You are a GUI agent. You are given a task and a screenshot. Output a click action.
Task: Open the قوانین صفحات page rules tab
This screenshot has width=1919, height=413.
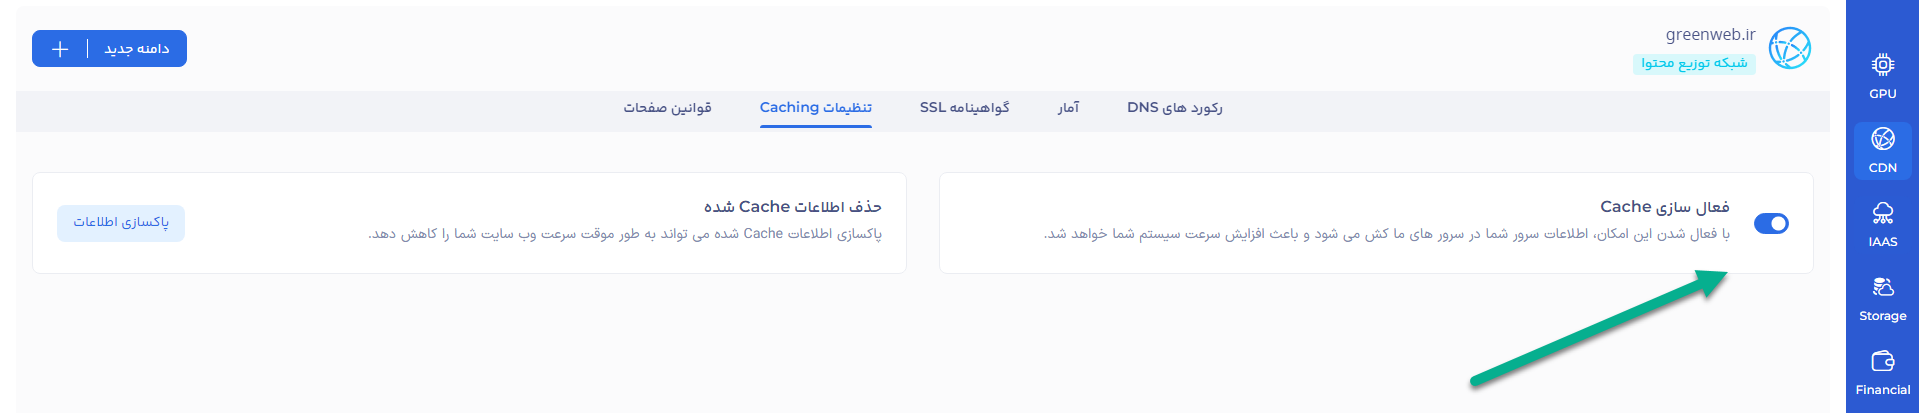tap(667, 108)
